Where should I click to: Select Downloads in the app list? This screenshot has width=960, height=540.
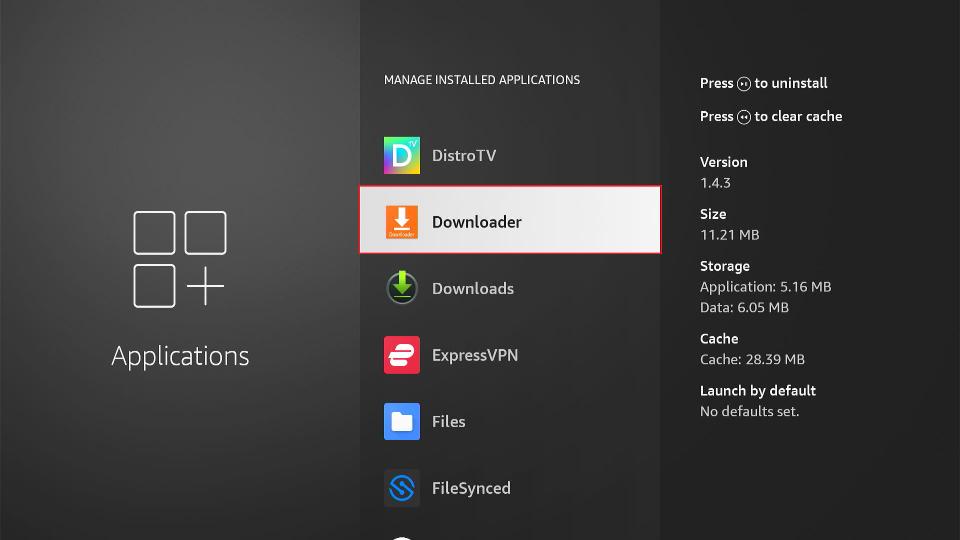(510, 288)
